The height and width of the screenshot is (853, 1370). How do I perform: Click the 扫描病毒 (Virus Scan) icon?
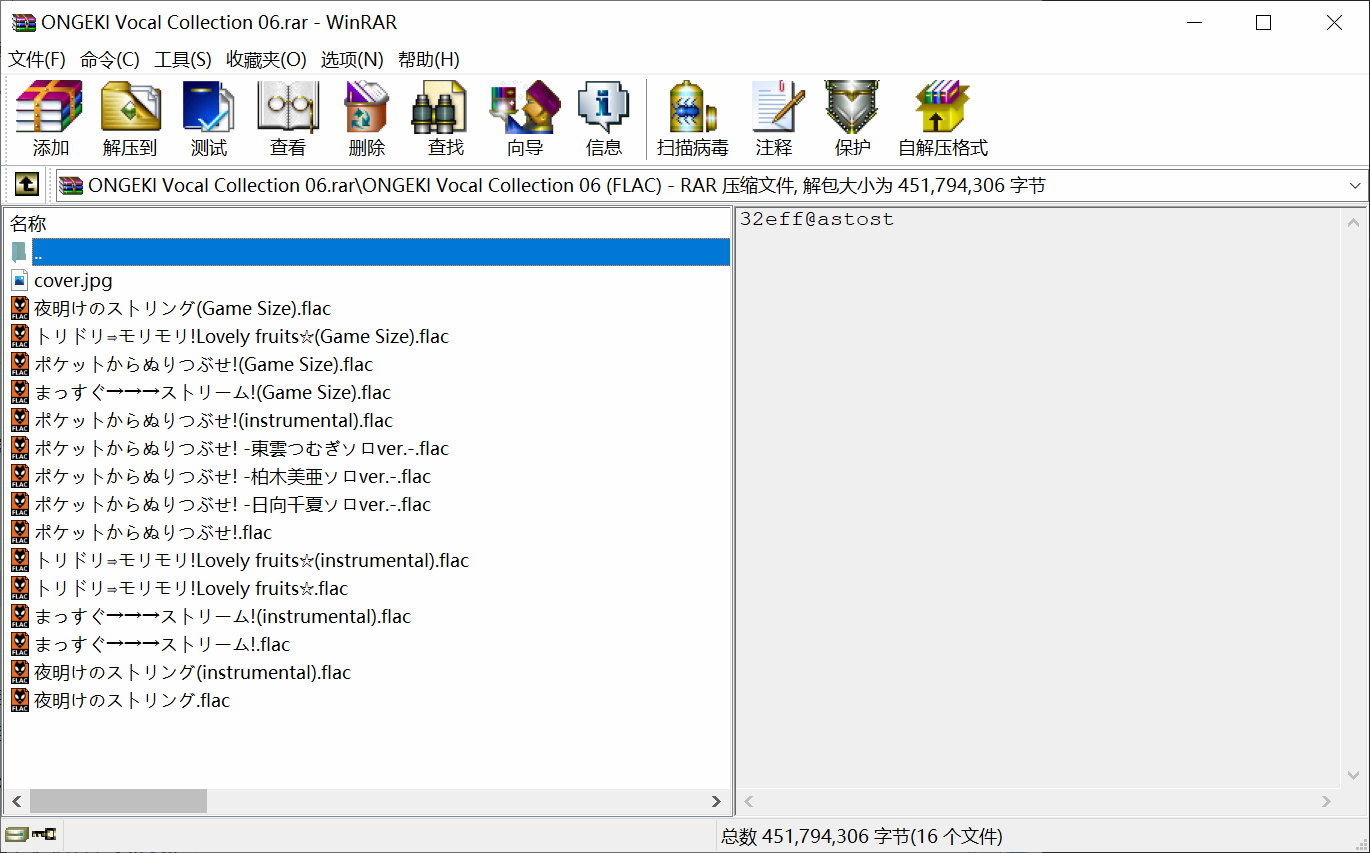pos(692,118)
